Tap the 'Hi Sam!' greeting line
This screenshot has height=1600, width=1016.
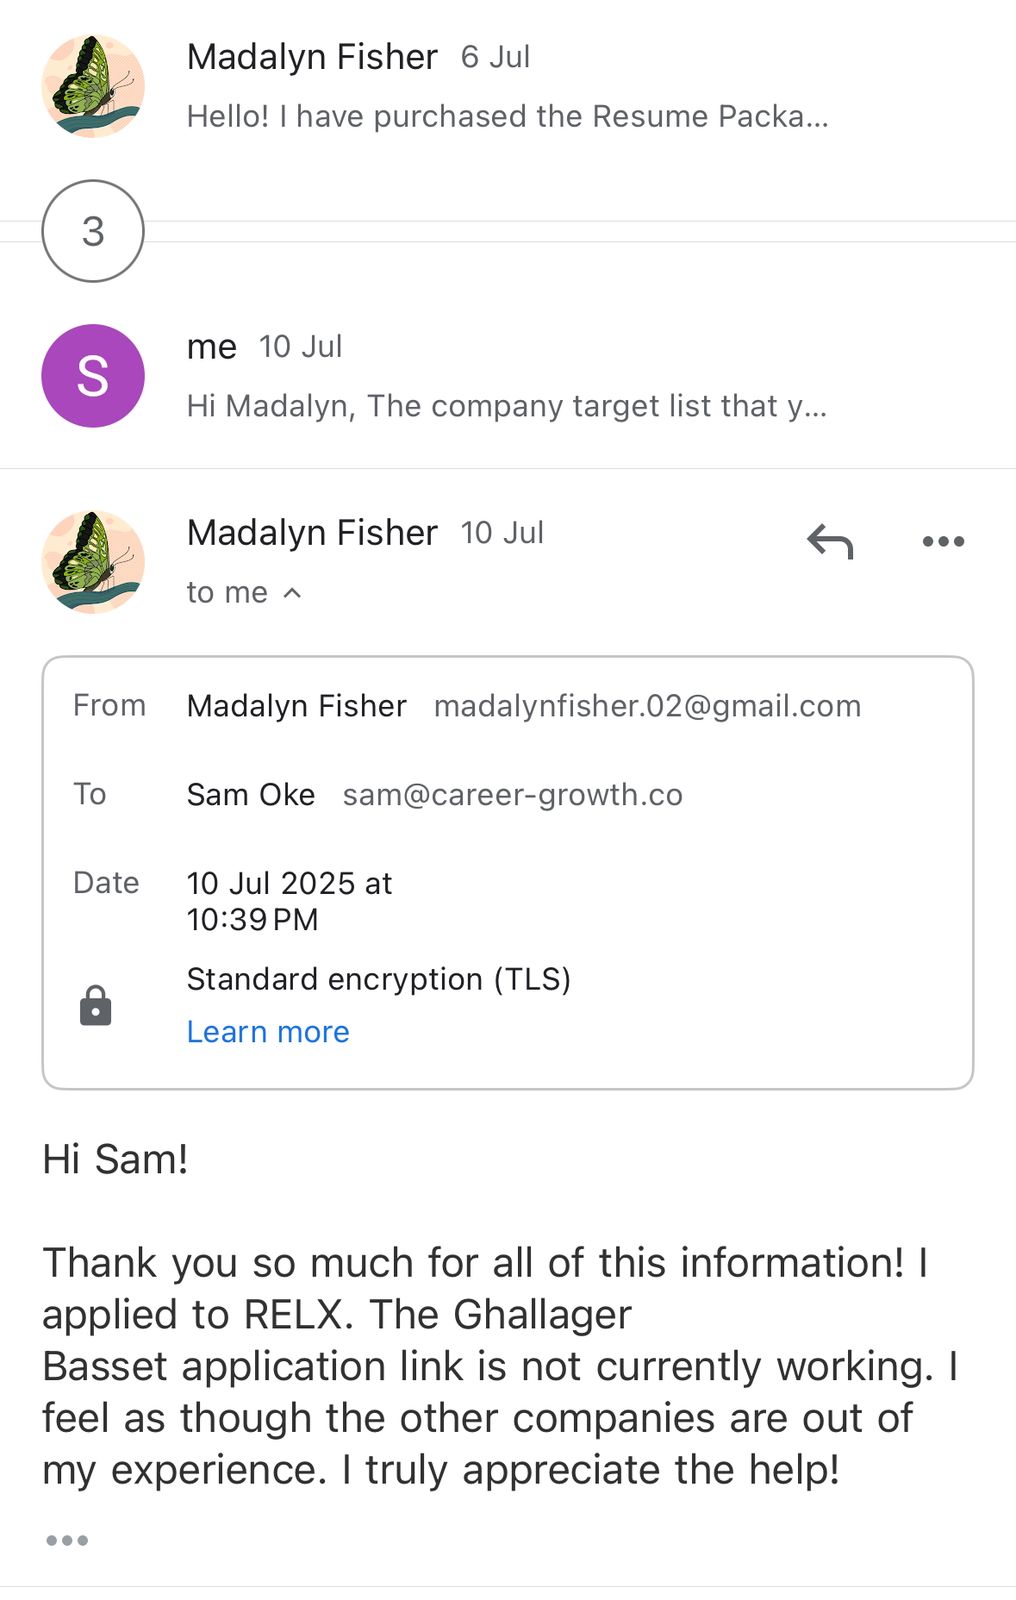tap(115, 1160)
